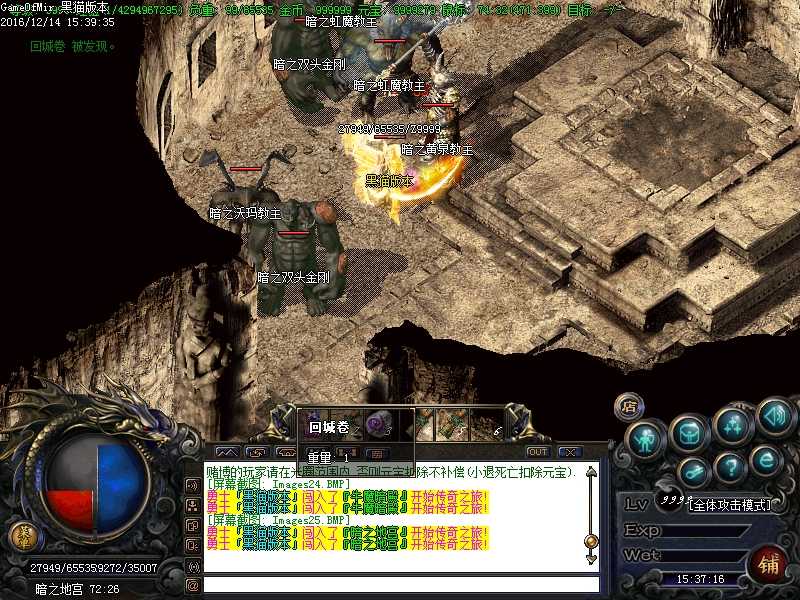Attack the 暗之沃玛教主 horned monster
Viewport: 800px width, 600px height.
[x=245, y=196]
